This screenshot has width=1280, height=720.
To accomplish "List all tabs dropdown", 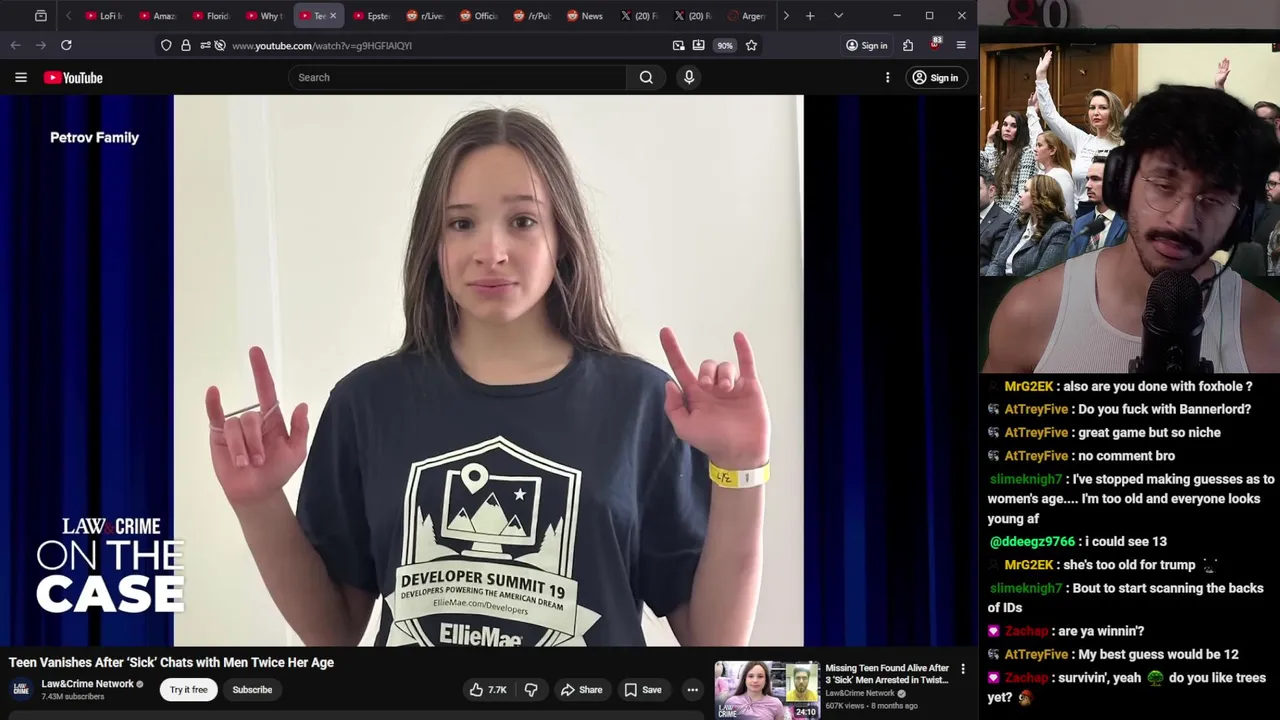I will (x=838, y=16).
